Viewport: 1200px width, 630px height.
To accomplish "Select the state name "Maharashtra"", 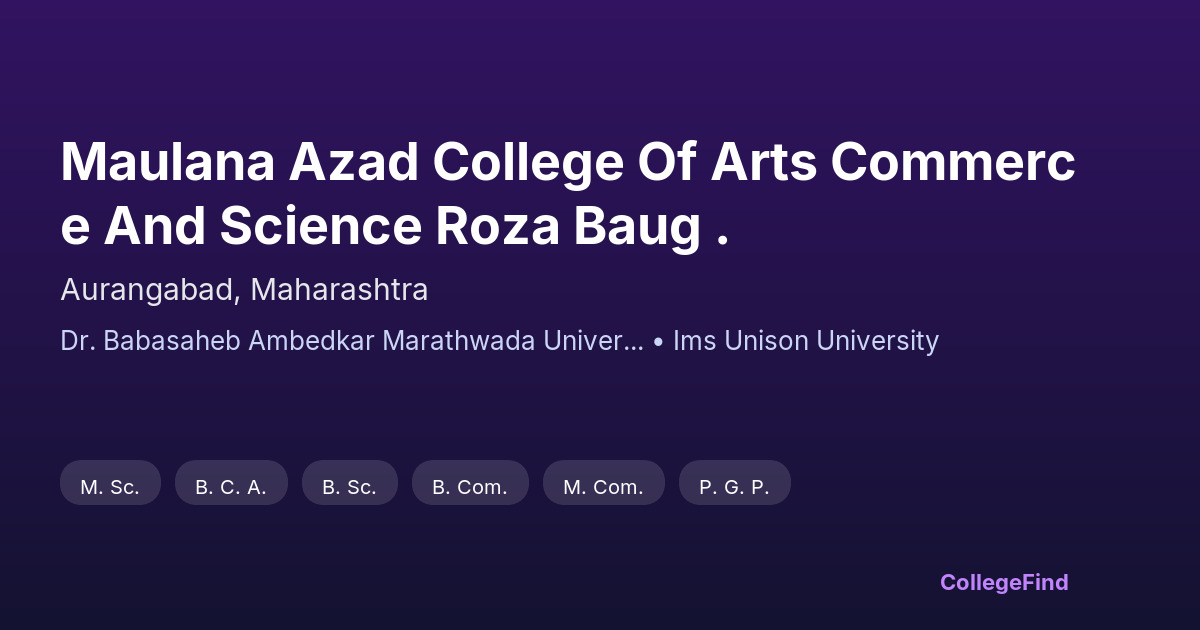I will [339, 290].
